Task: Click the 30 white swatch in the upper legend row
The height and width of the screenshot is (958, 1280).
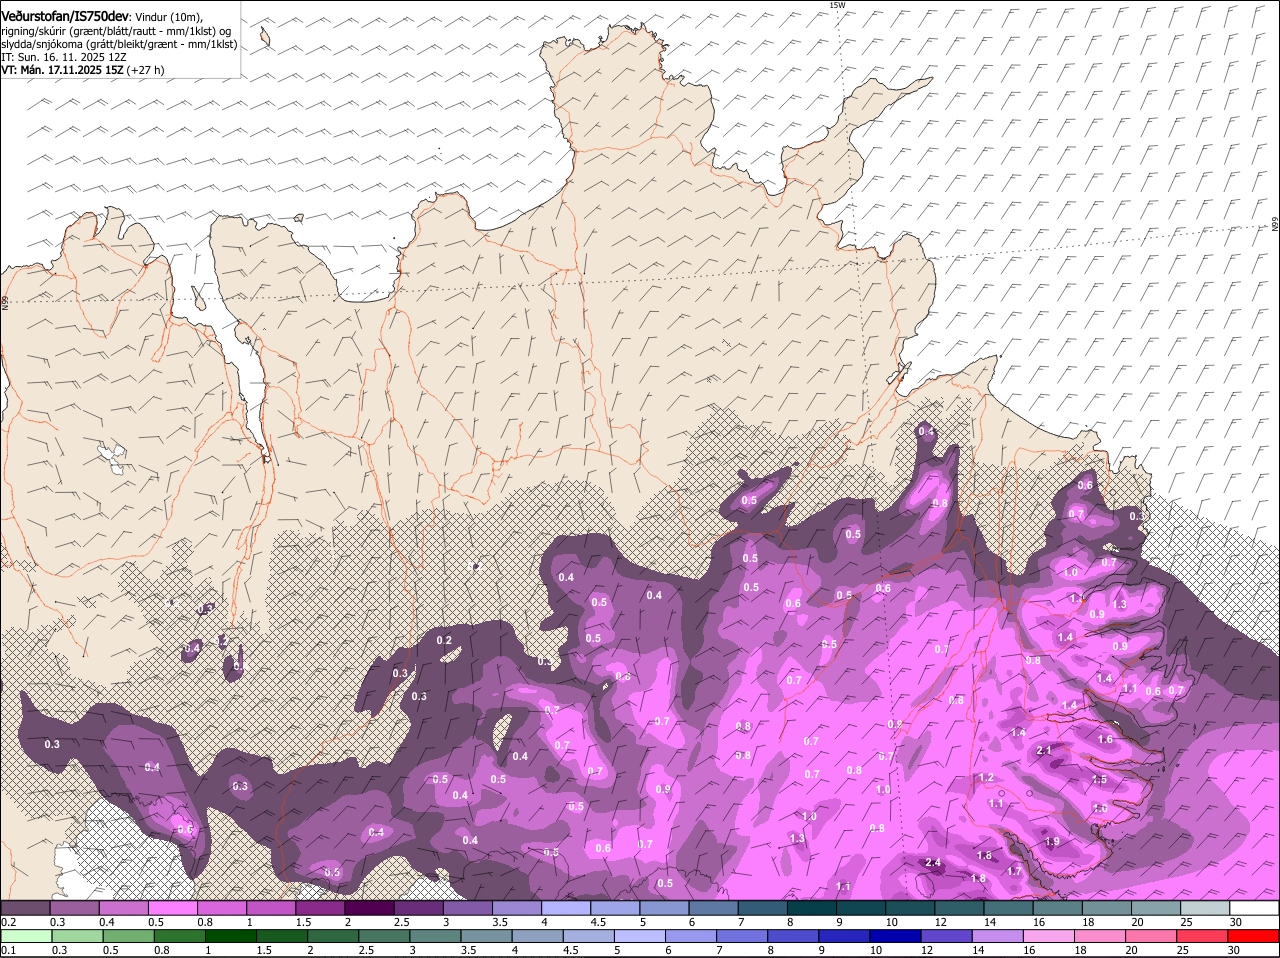Action: coord(1254,908)
